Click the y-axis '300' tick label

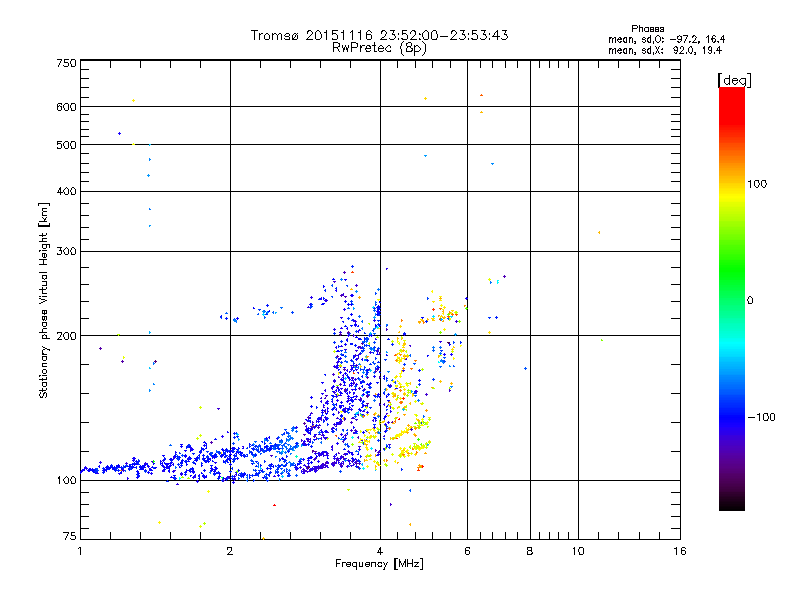(x=66, y=251)
